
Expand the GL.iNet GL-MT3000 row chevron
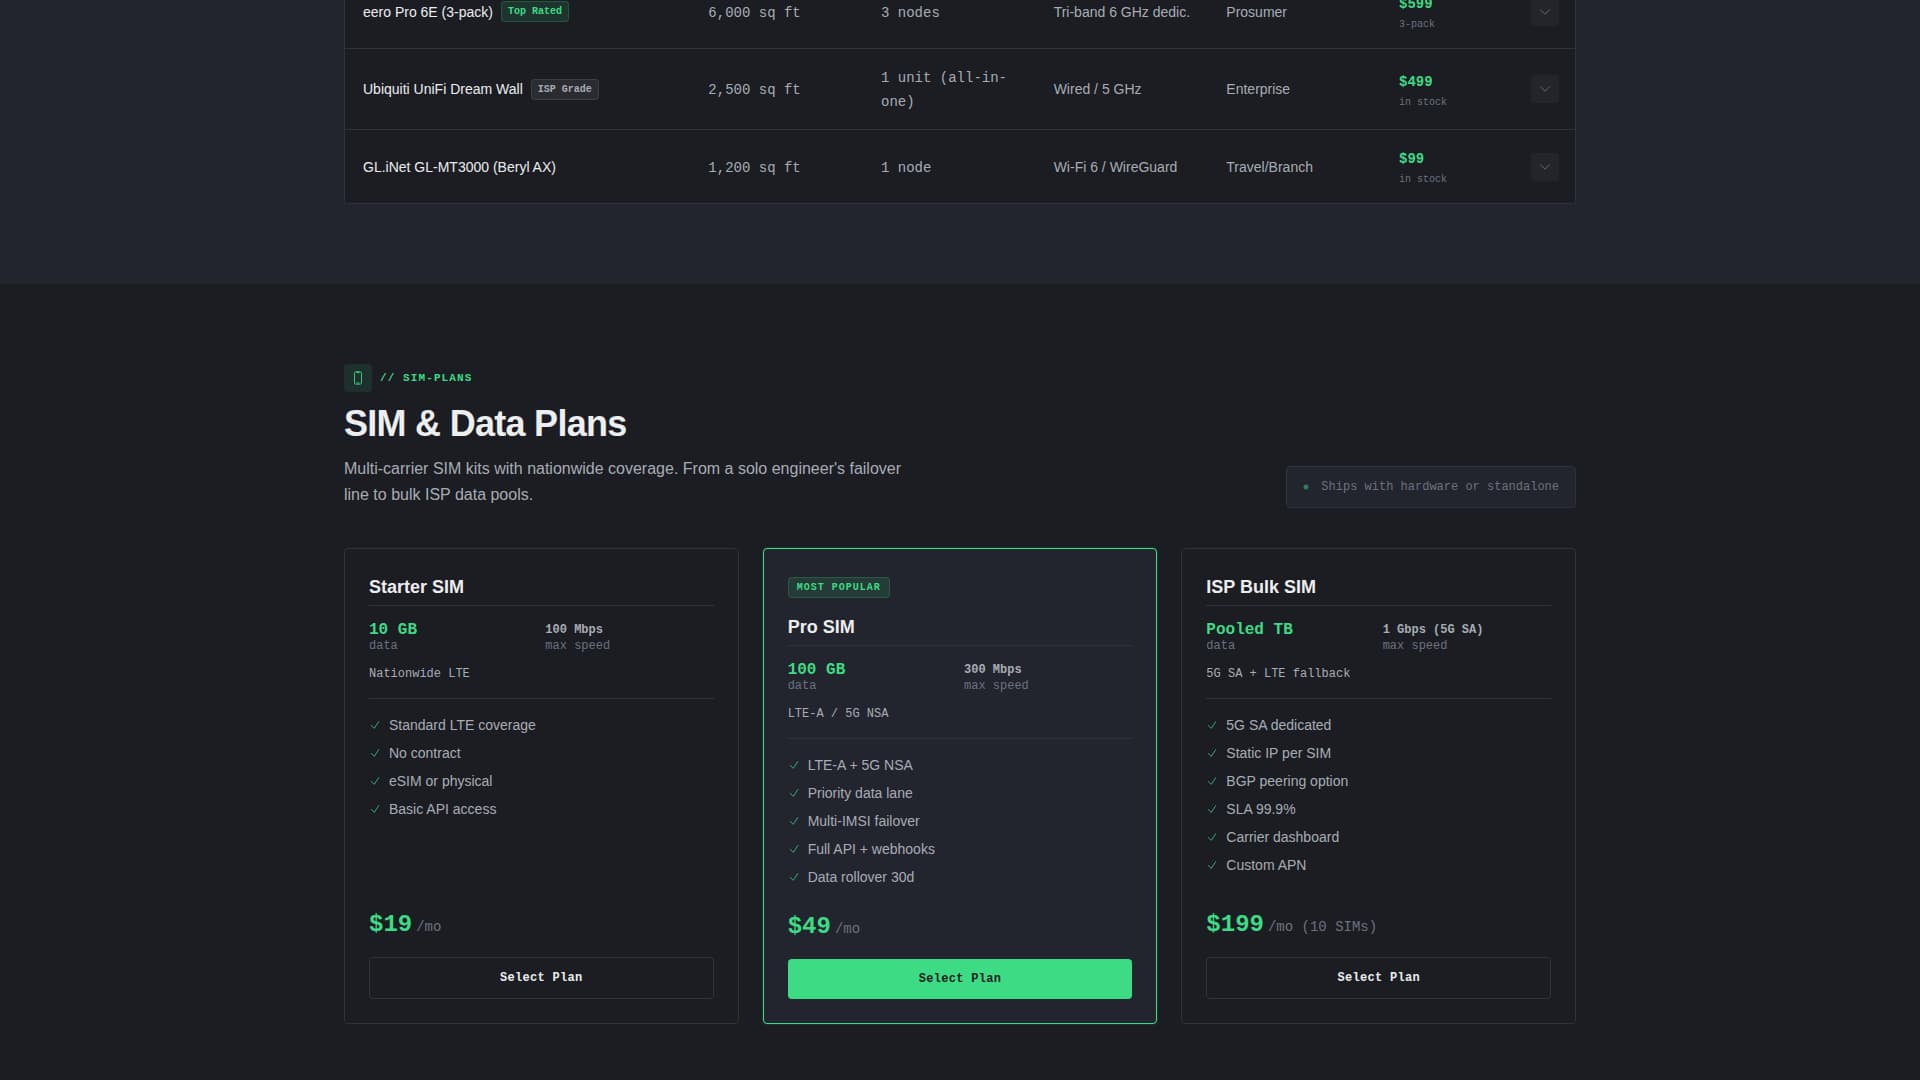[1544, 167]
